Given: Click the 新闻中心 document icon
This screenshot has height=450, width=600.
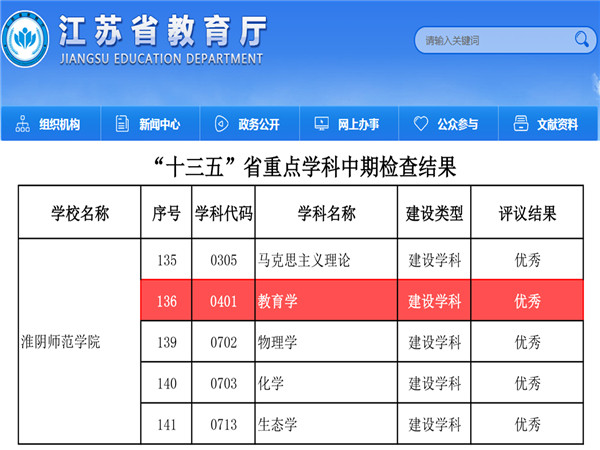Looking at the screenshot, I should click(122, 124).
